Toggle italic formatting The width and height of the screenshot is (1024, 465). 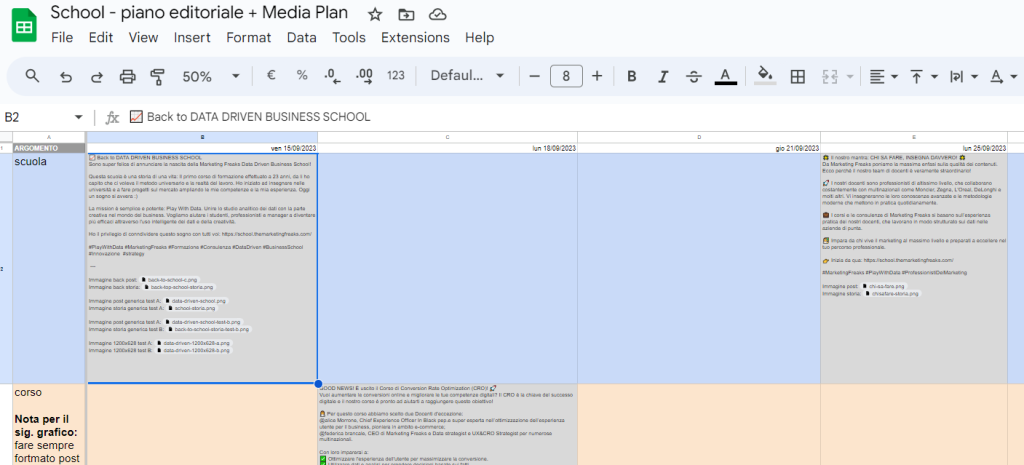663,76
